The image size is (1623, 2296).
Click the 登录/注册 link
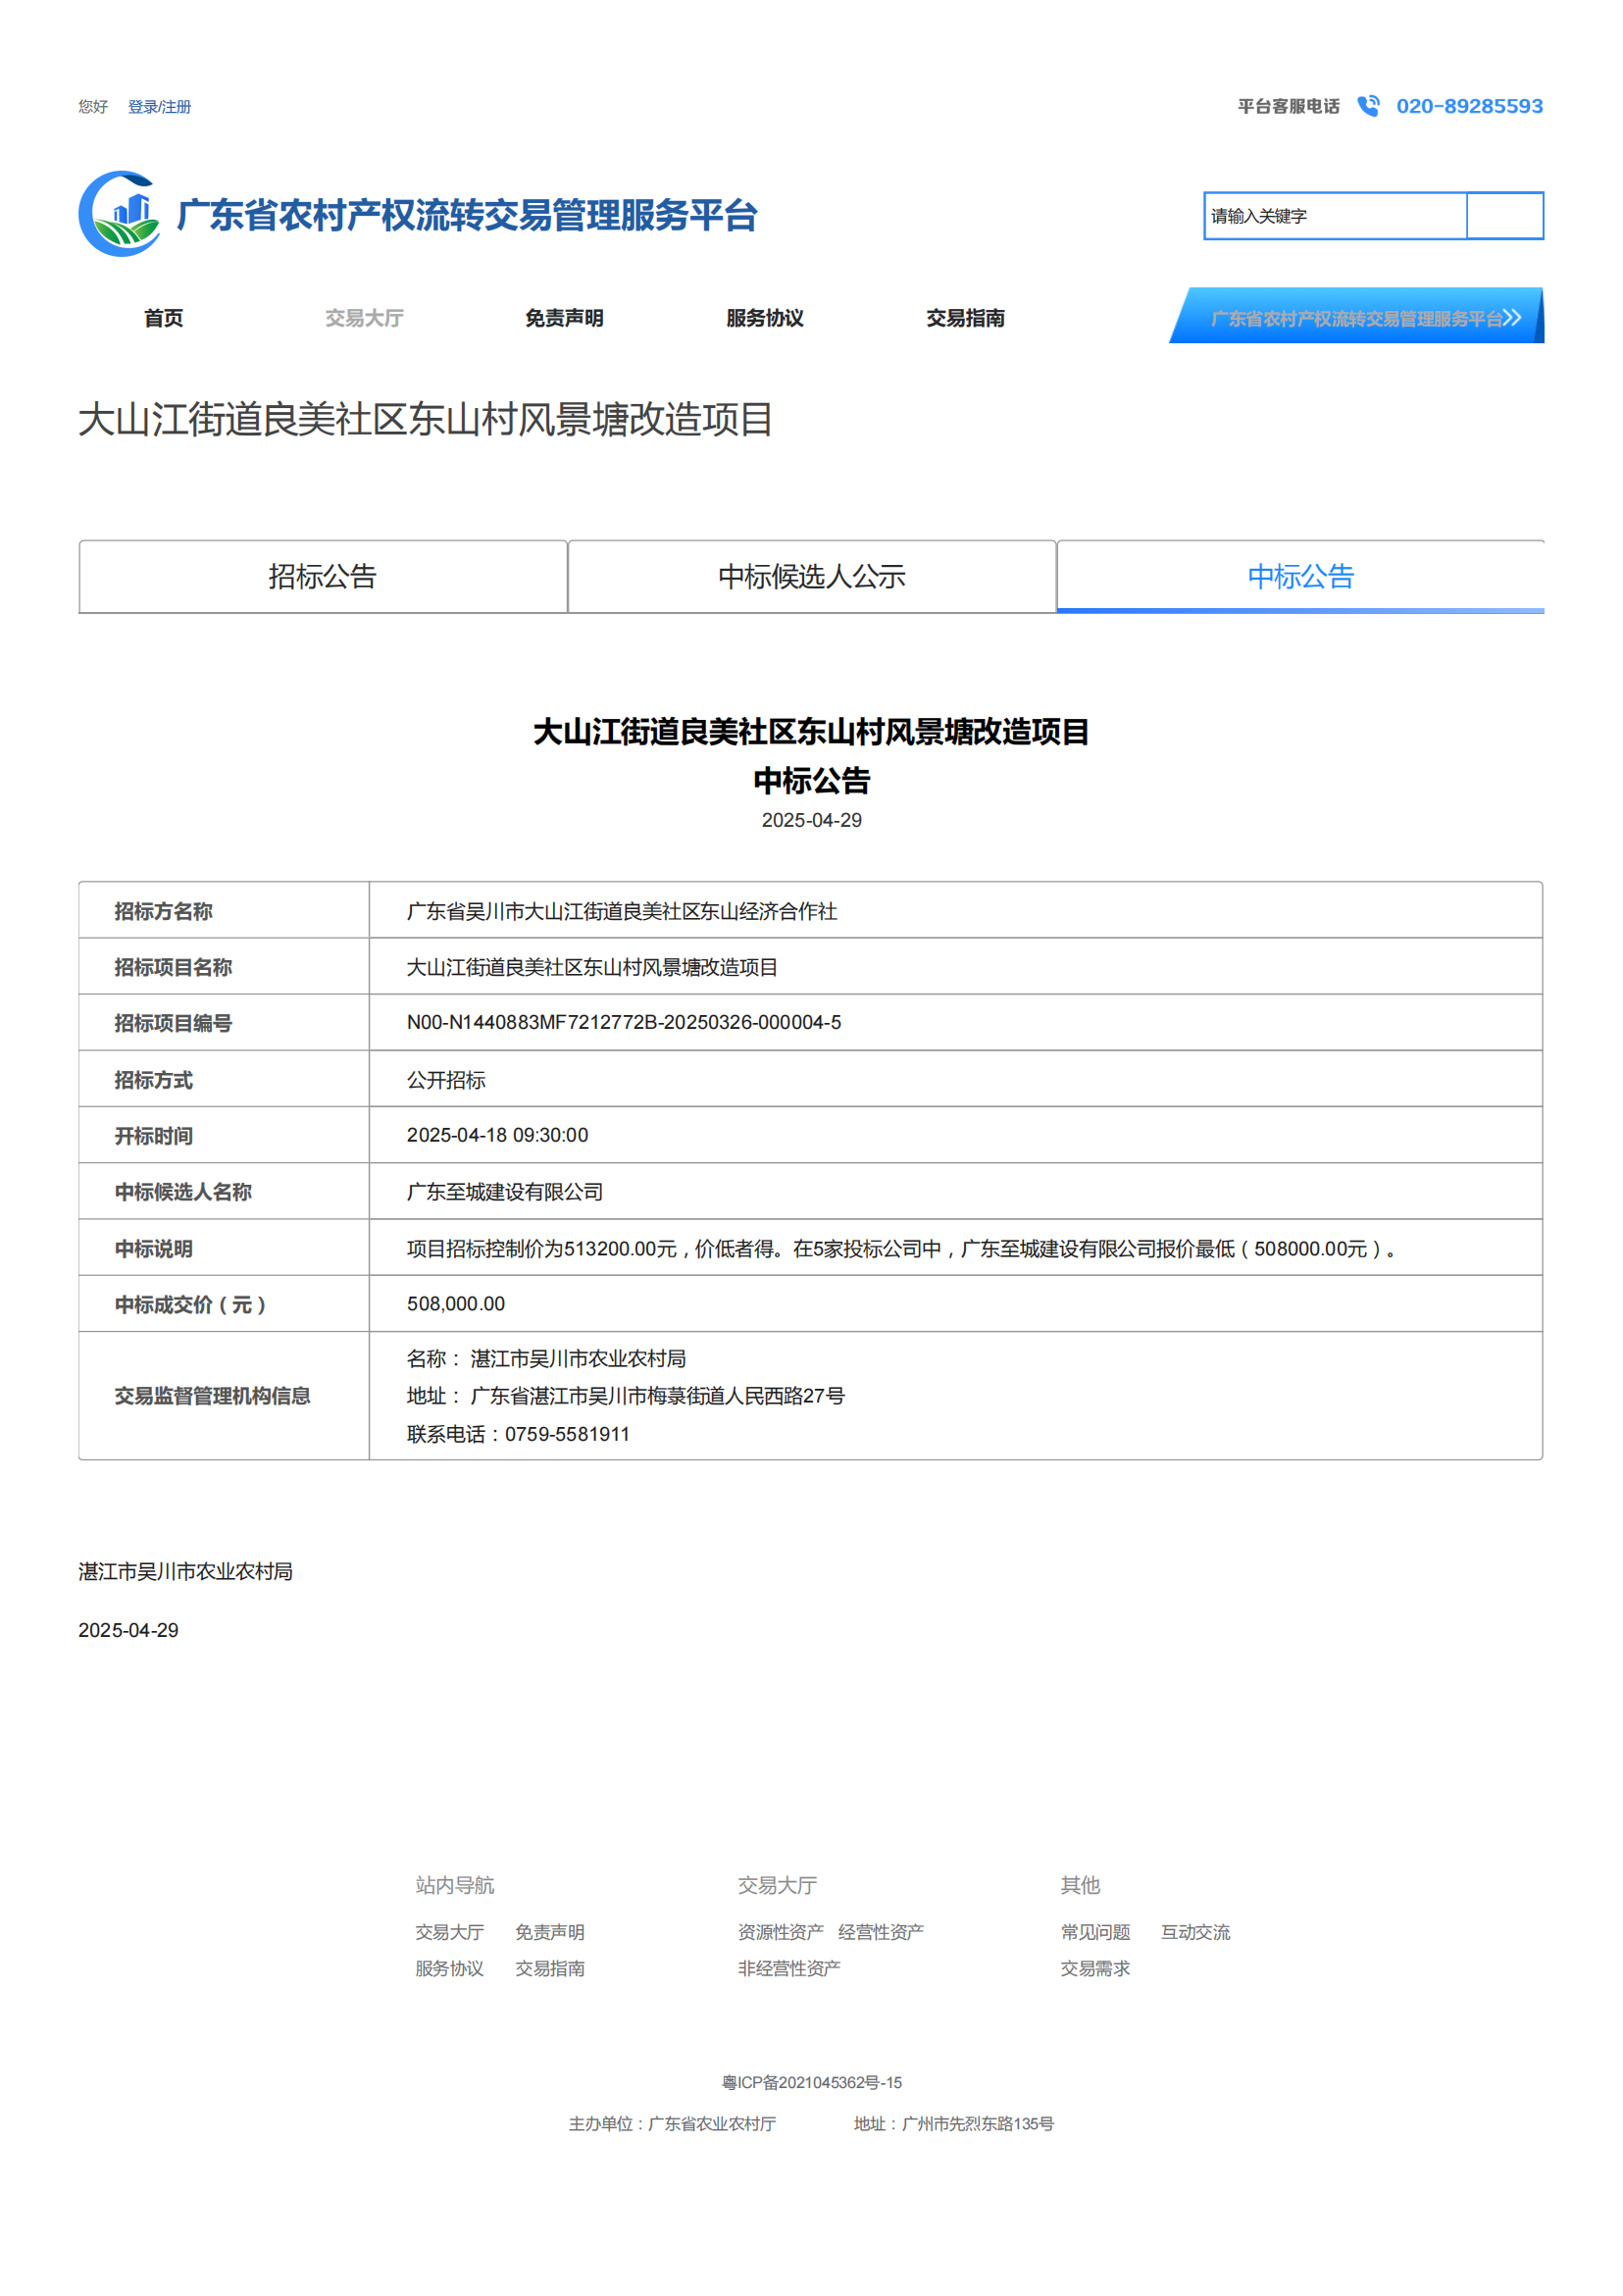[160, 106]
